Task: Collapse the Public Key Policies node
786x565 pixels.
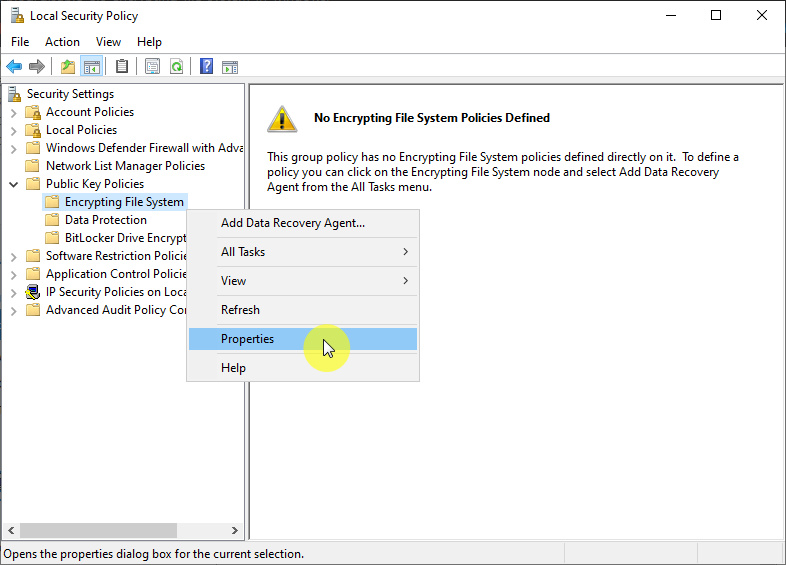Action: (x=13, y=184)
